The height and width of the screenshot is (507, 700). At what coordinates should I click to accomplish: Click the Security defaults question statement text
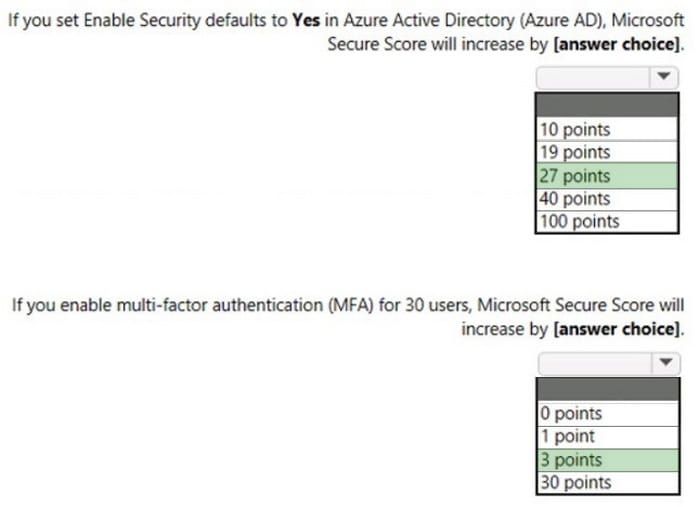point(346,32)
